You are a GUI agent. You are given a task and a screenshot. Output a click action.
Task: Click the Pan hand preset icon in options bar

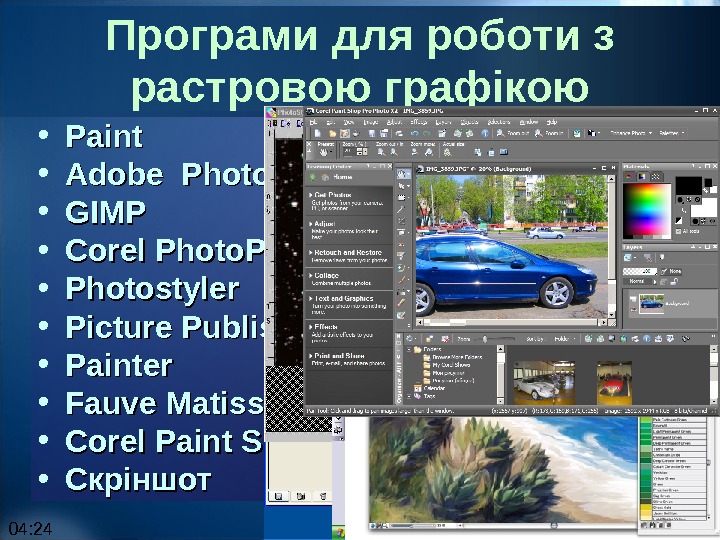325,152
